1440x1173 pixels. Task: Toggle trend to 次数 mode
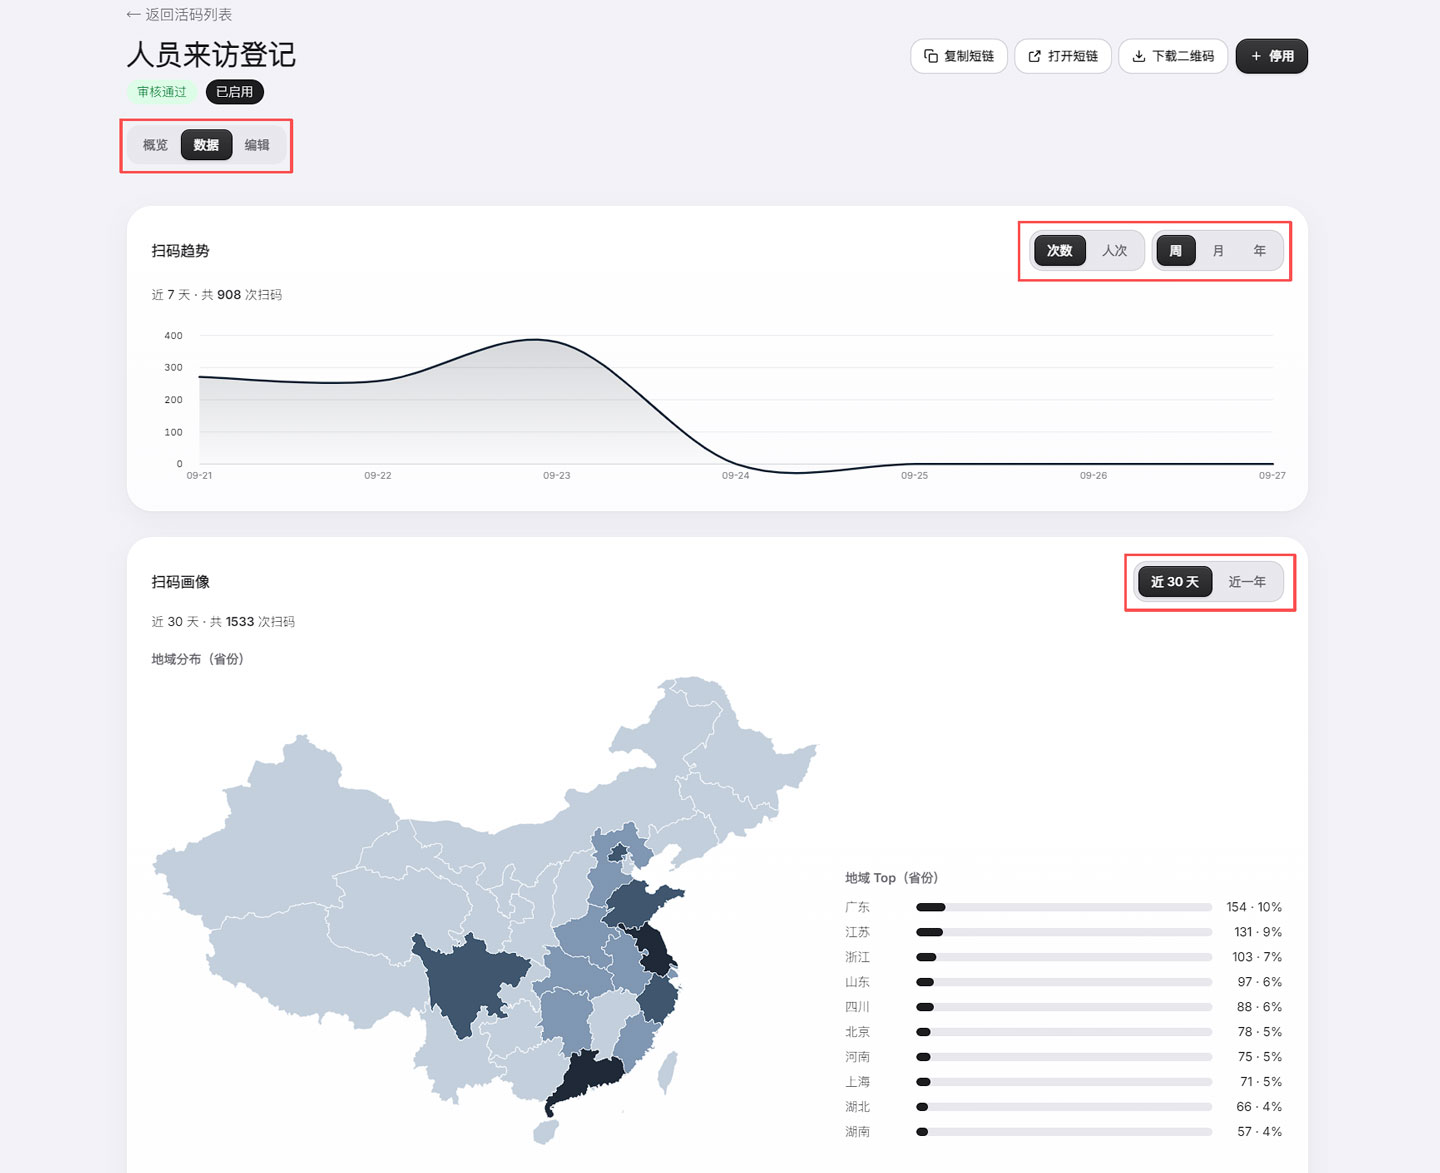pyautogui.click(x=1059, y=251)
